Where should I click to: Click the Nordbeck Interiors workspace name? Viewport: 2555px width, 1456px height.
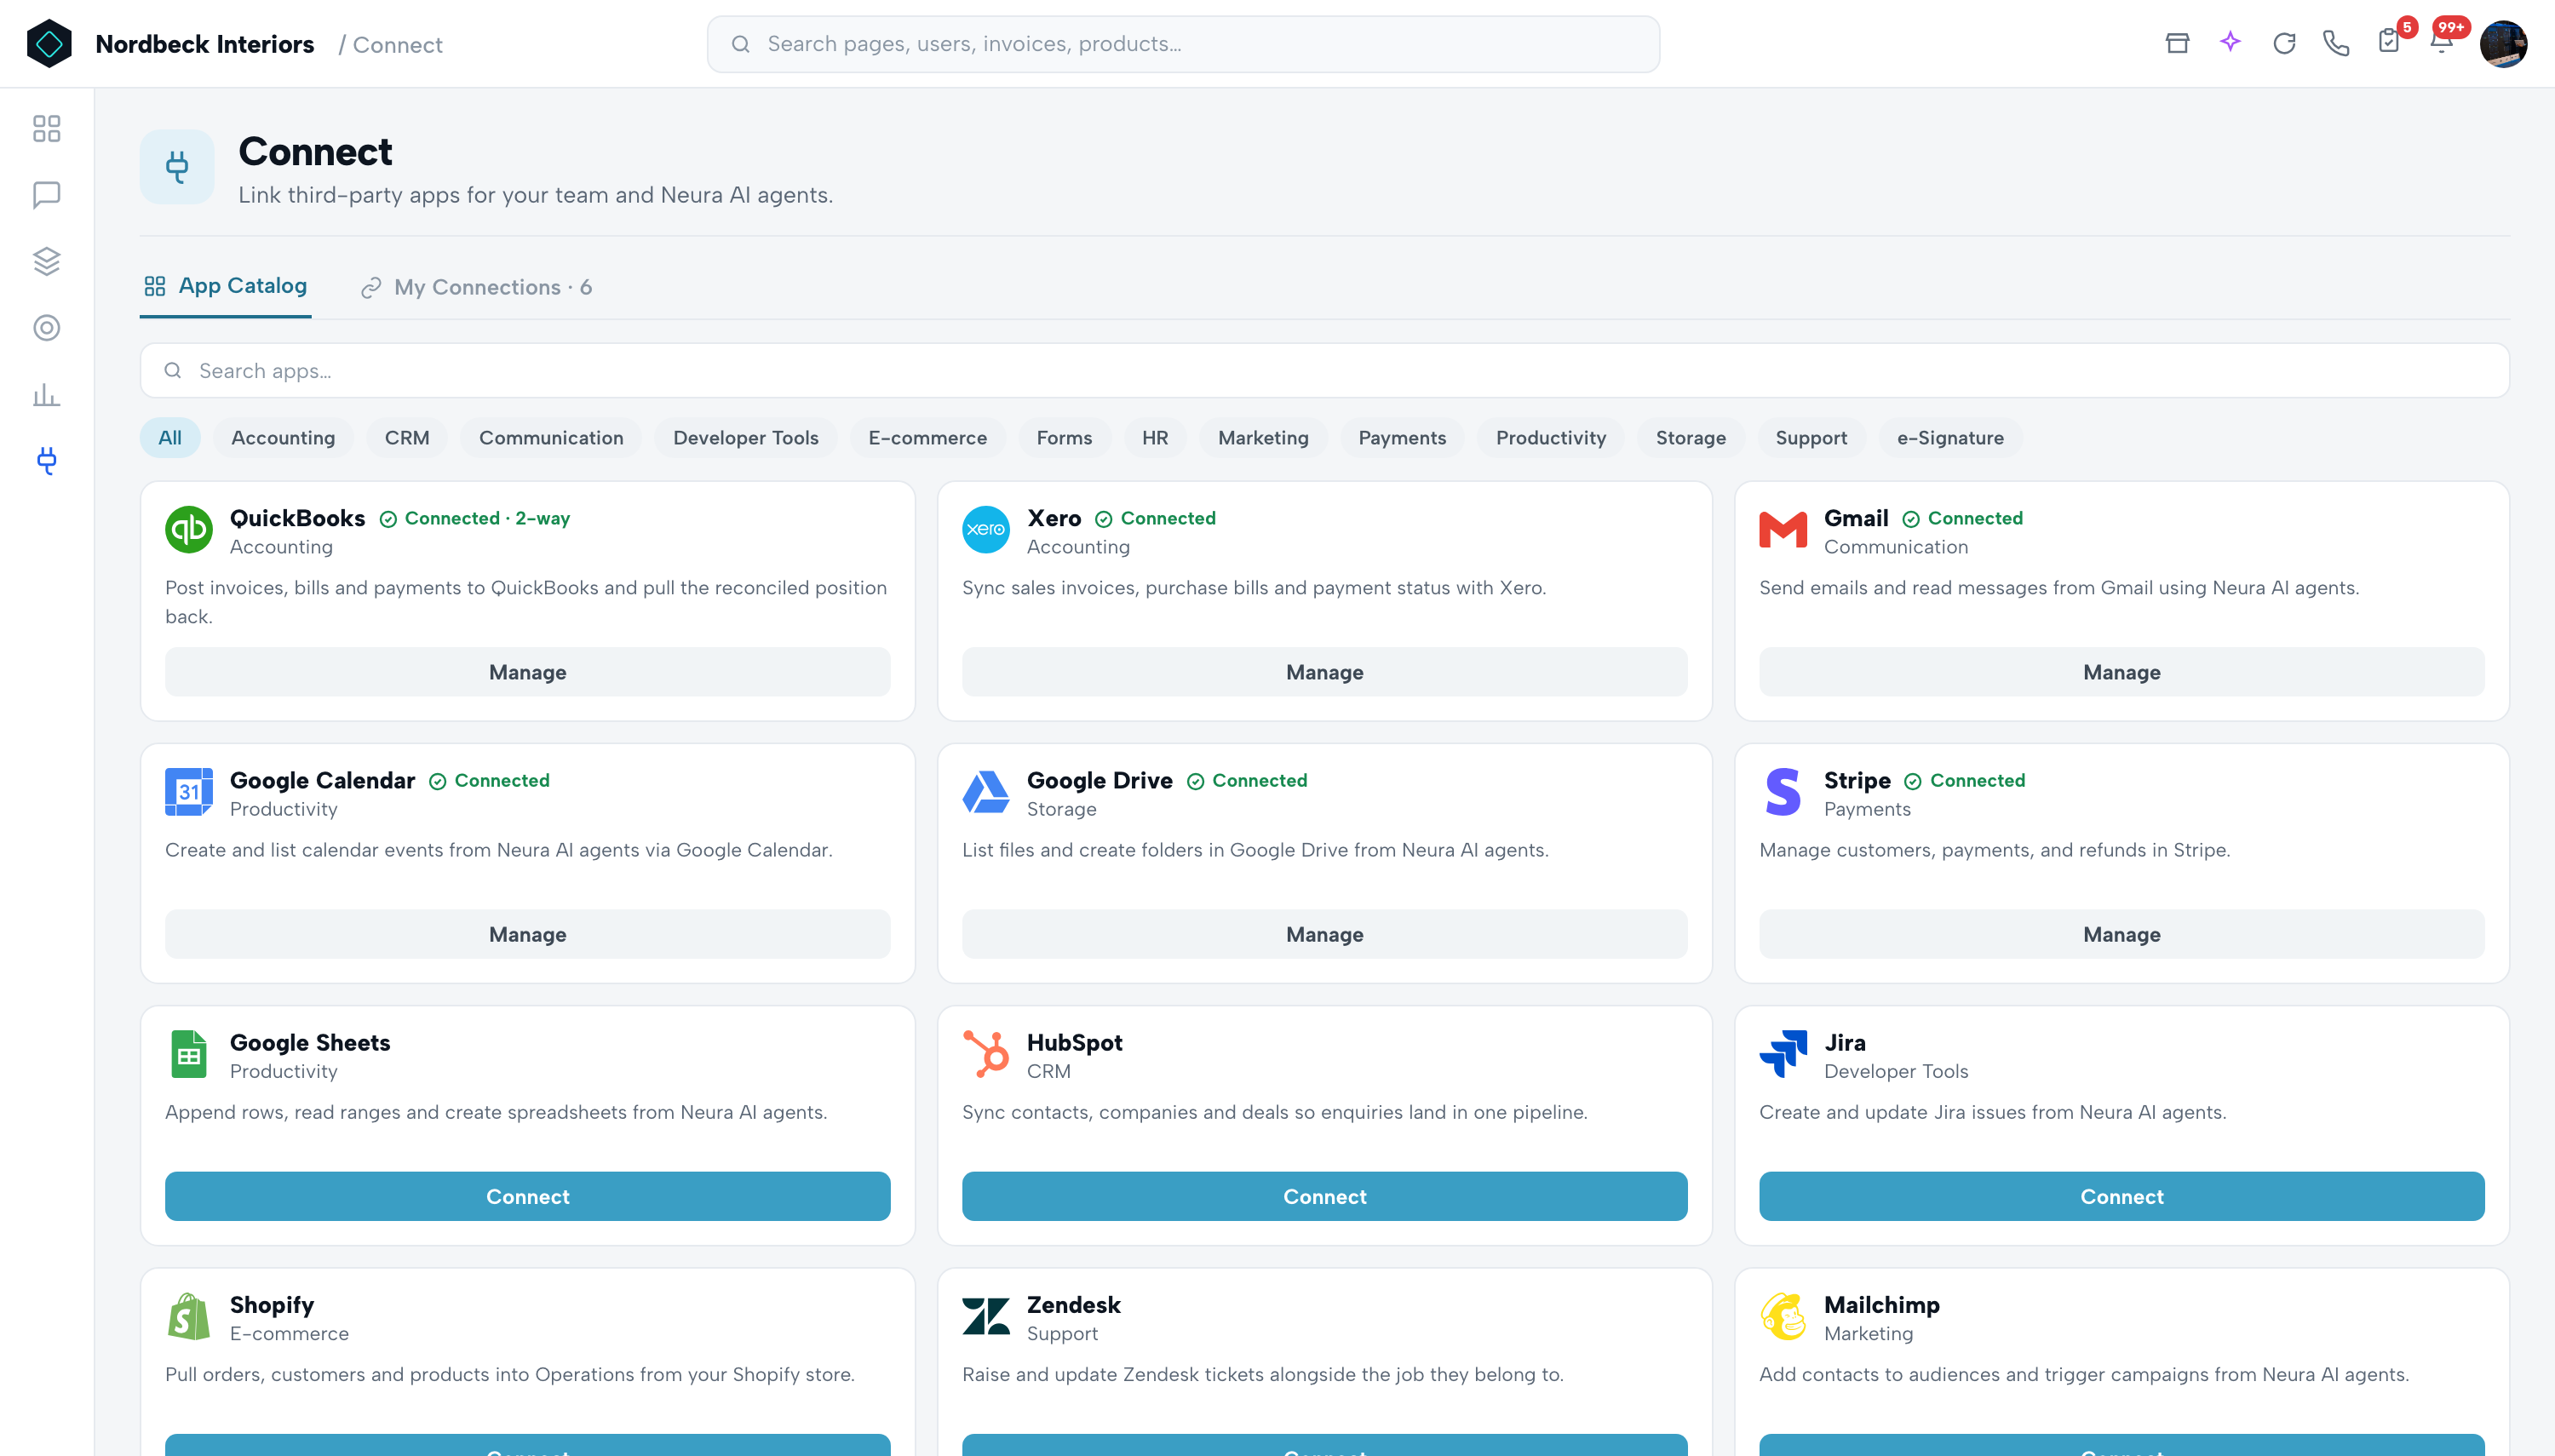click(204, 44)
